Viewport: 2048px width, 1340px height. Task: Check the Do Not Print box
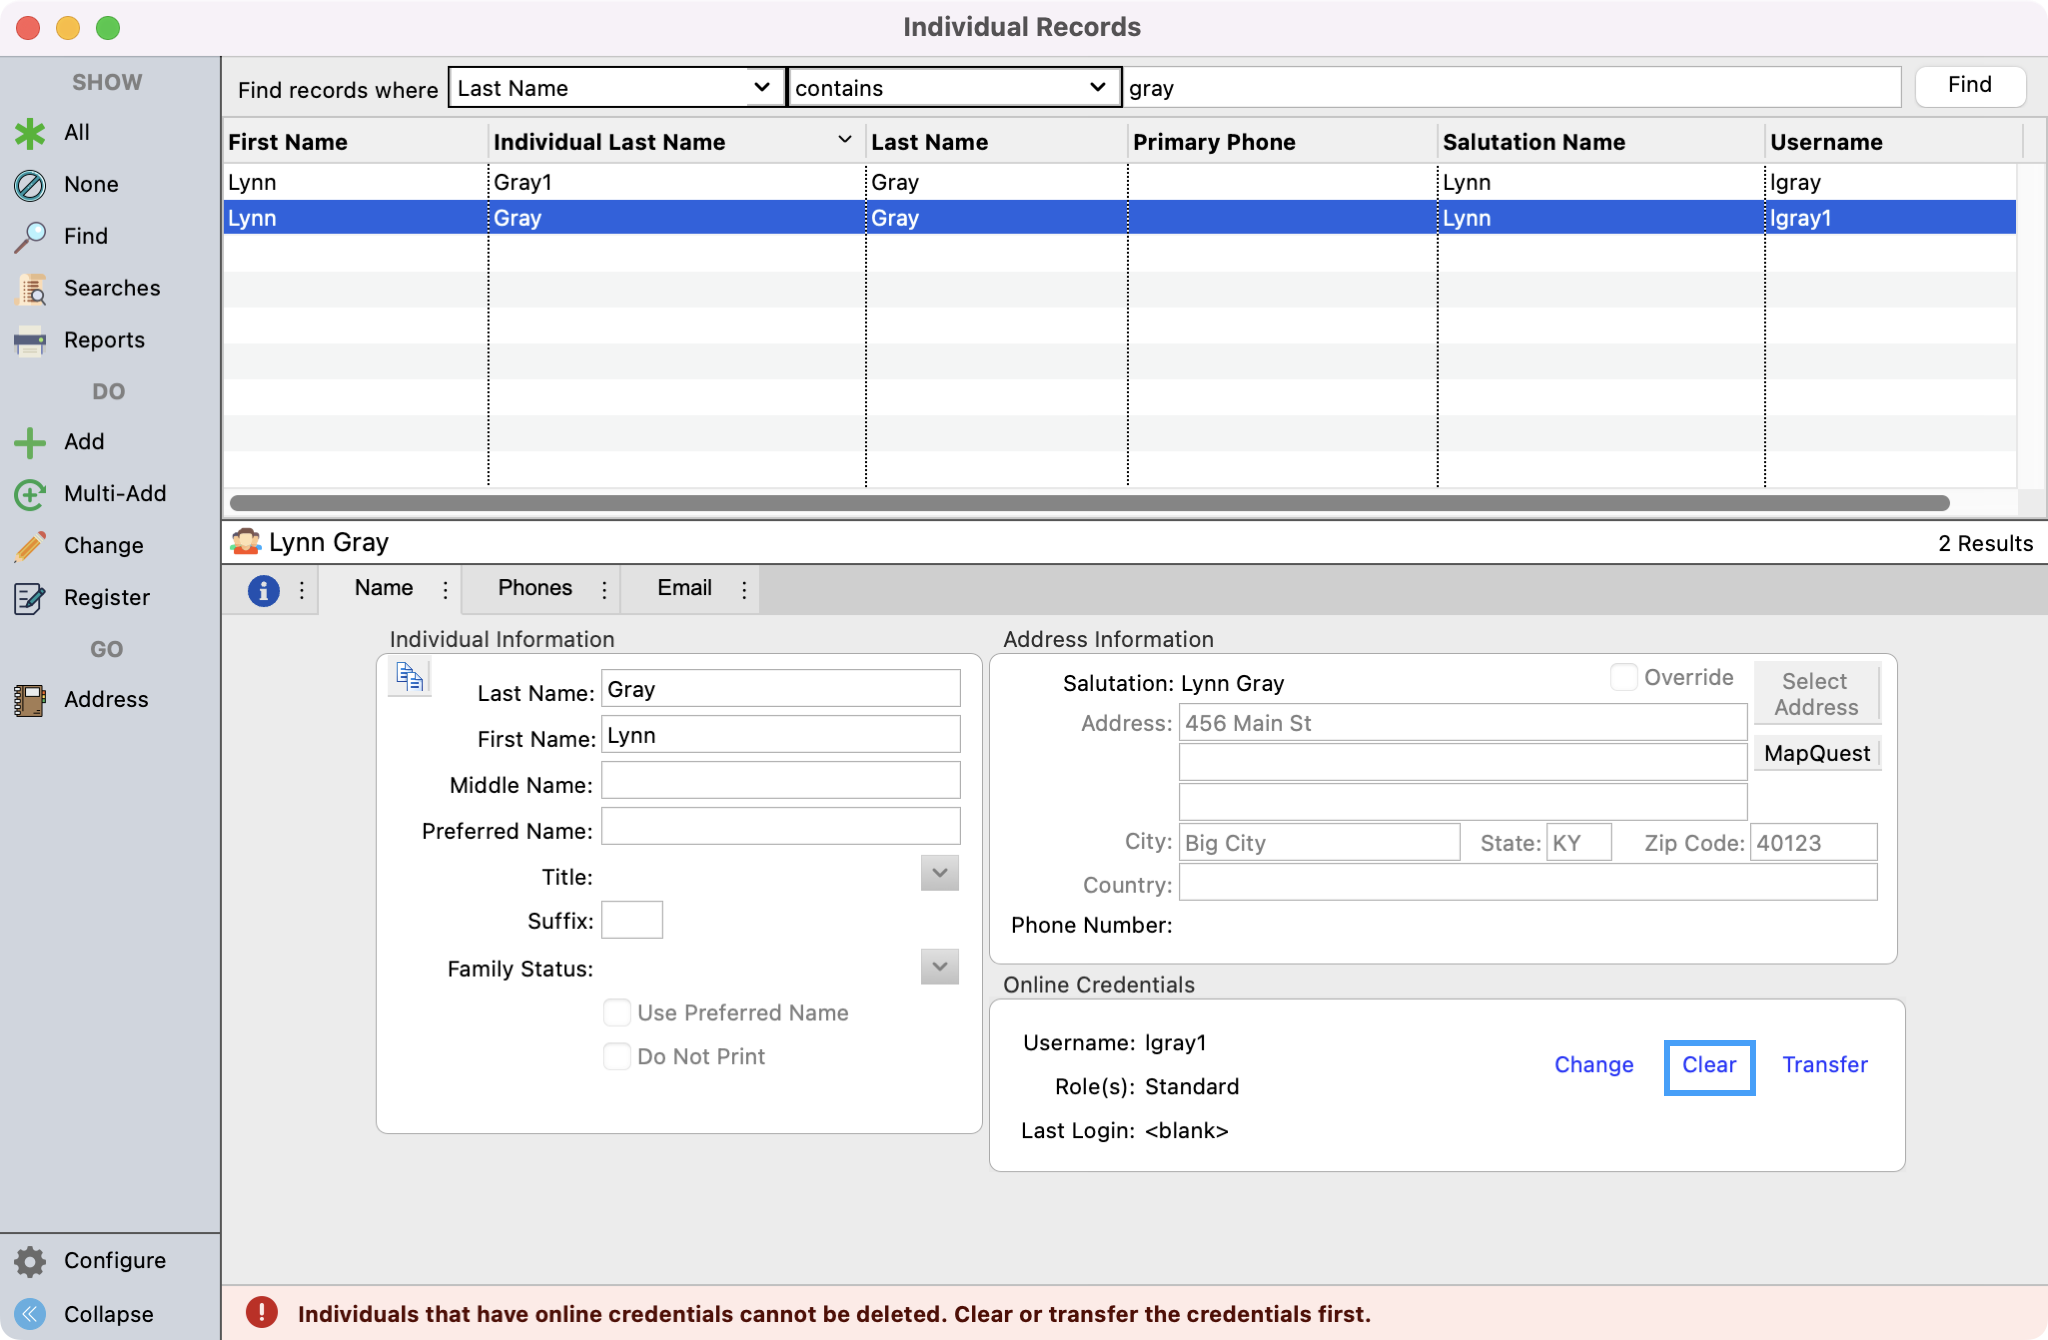(617, 1057)
